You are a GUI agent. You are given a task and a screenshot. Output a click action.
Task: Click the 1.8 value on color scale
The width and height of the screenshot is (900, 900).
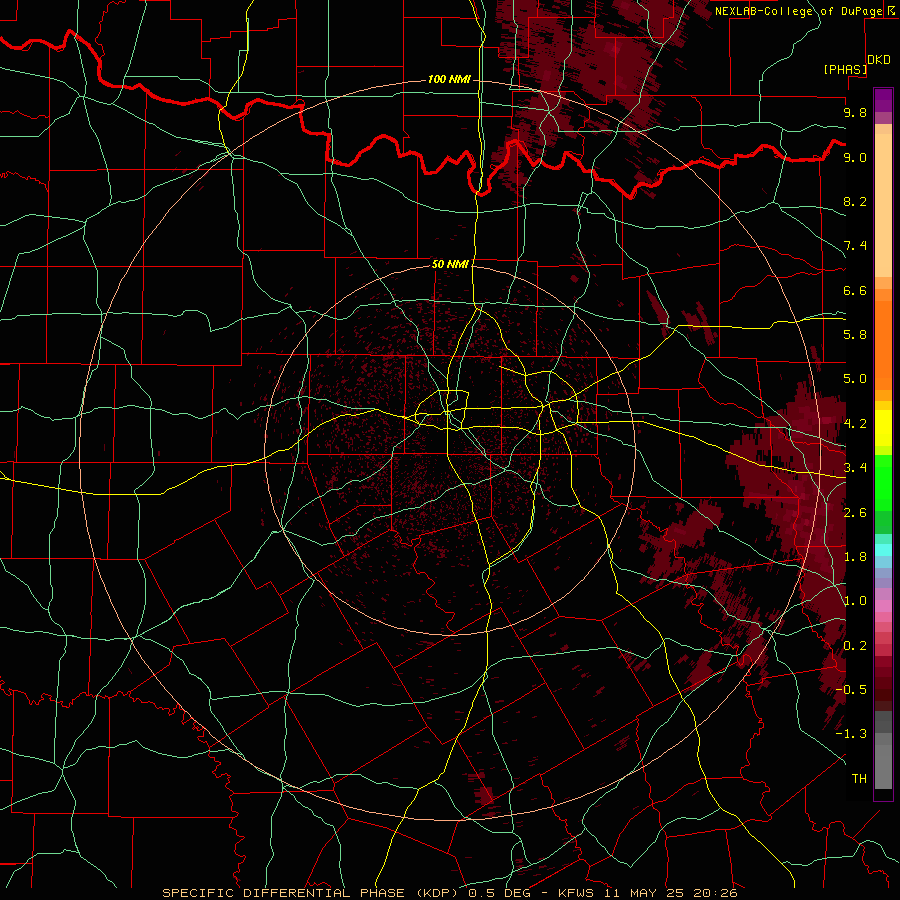coord(855,557)
